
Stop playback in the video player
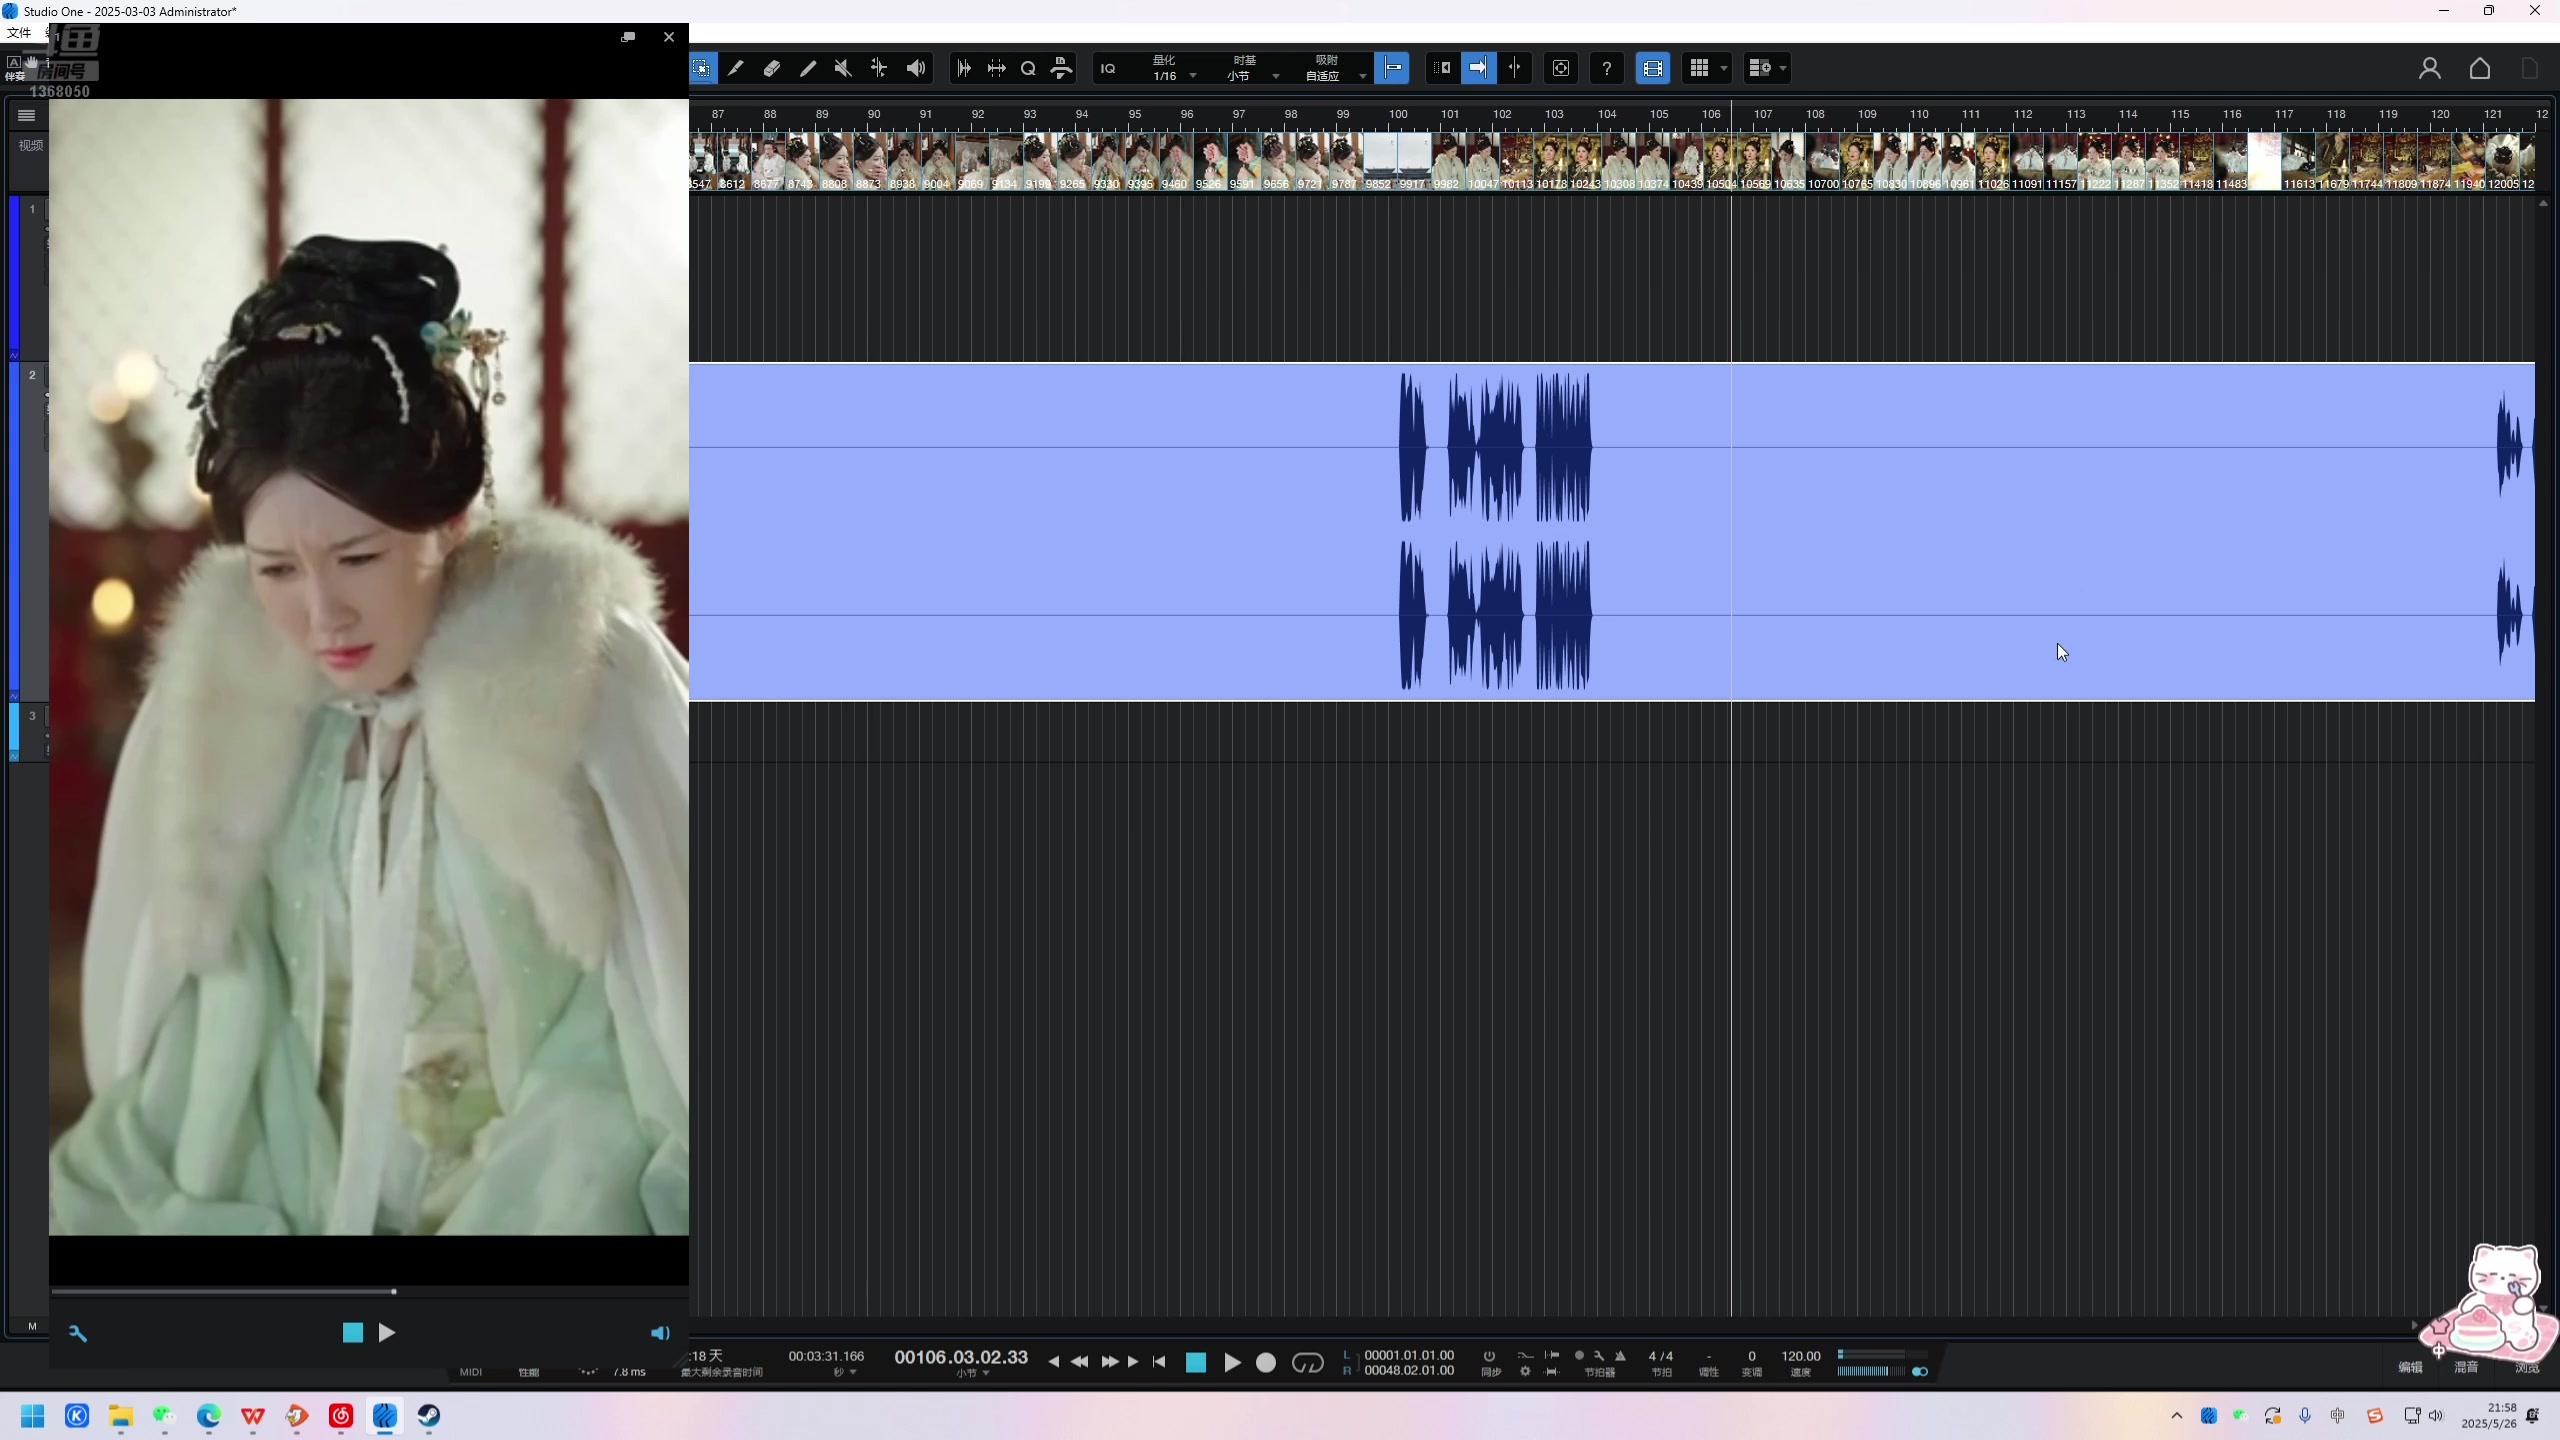(x=353, y=1333)
